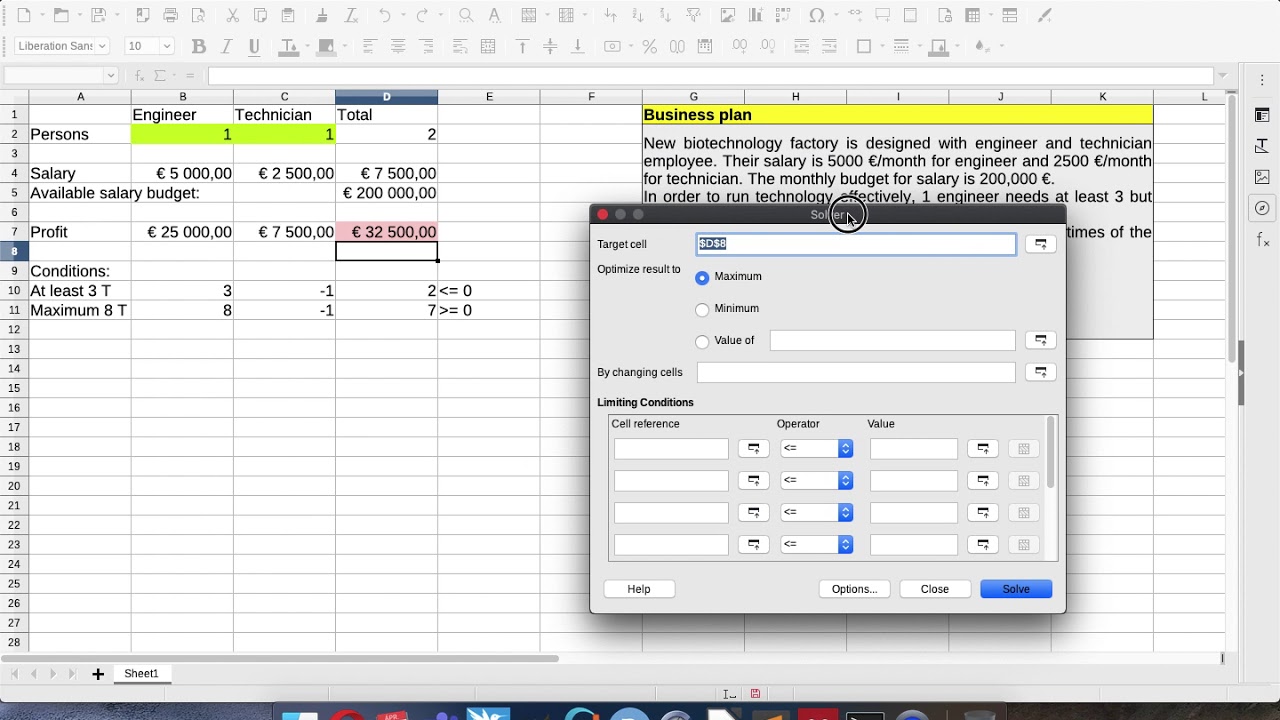Viewport: 1280px width, 720px height.
Task: Click the Insert Special Character omega icon
Action: point(817,16)
